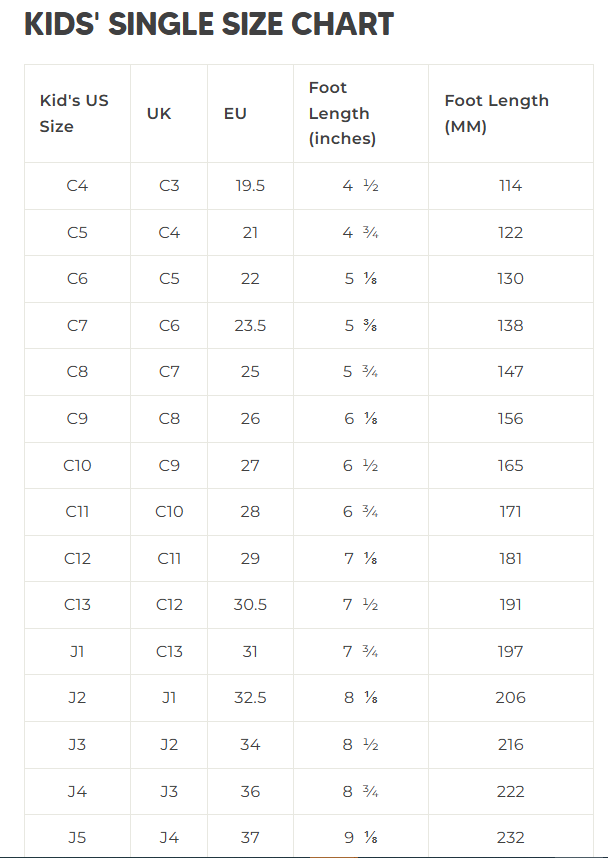Select the EU size 37 cell
The width and height of the screenshot is (608, 858).
(x=250, y=838)
